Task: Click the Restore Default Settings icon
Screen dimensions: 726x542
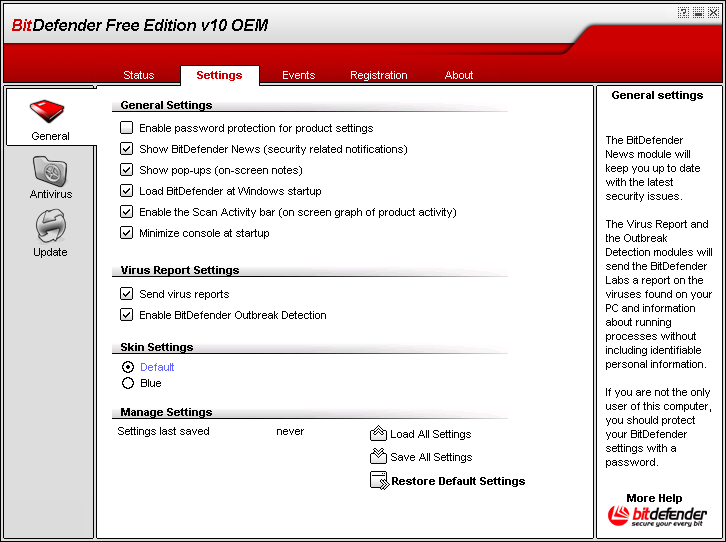Action: 379,480
